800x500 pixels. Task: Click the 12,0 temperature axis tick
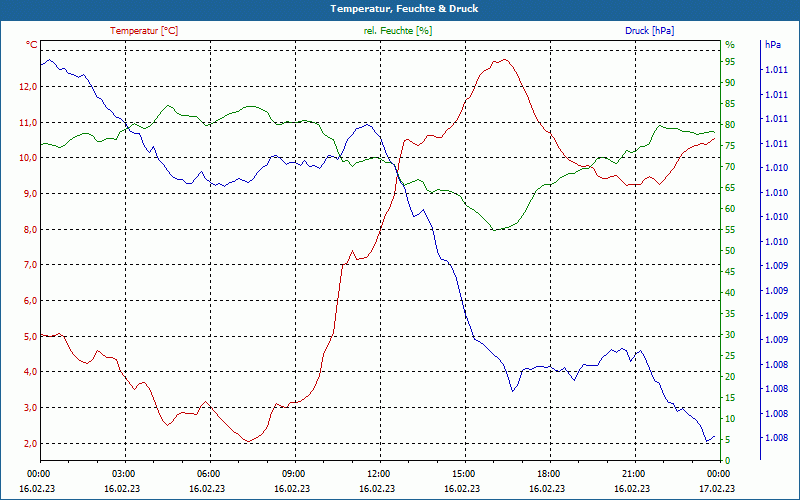(28, 87)
